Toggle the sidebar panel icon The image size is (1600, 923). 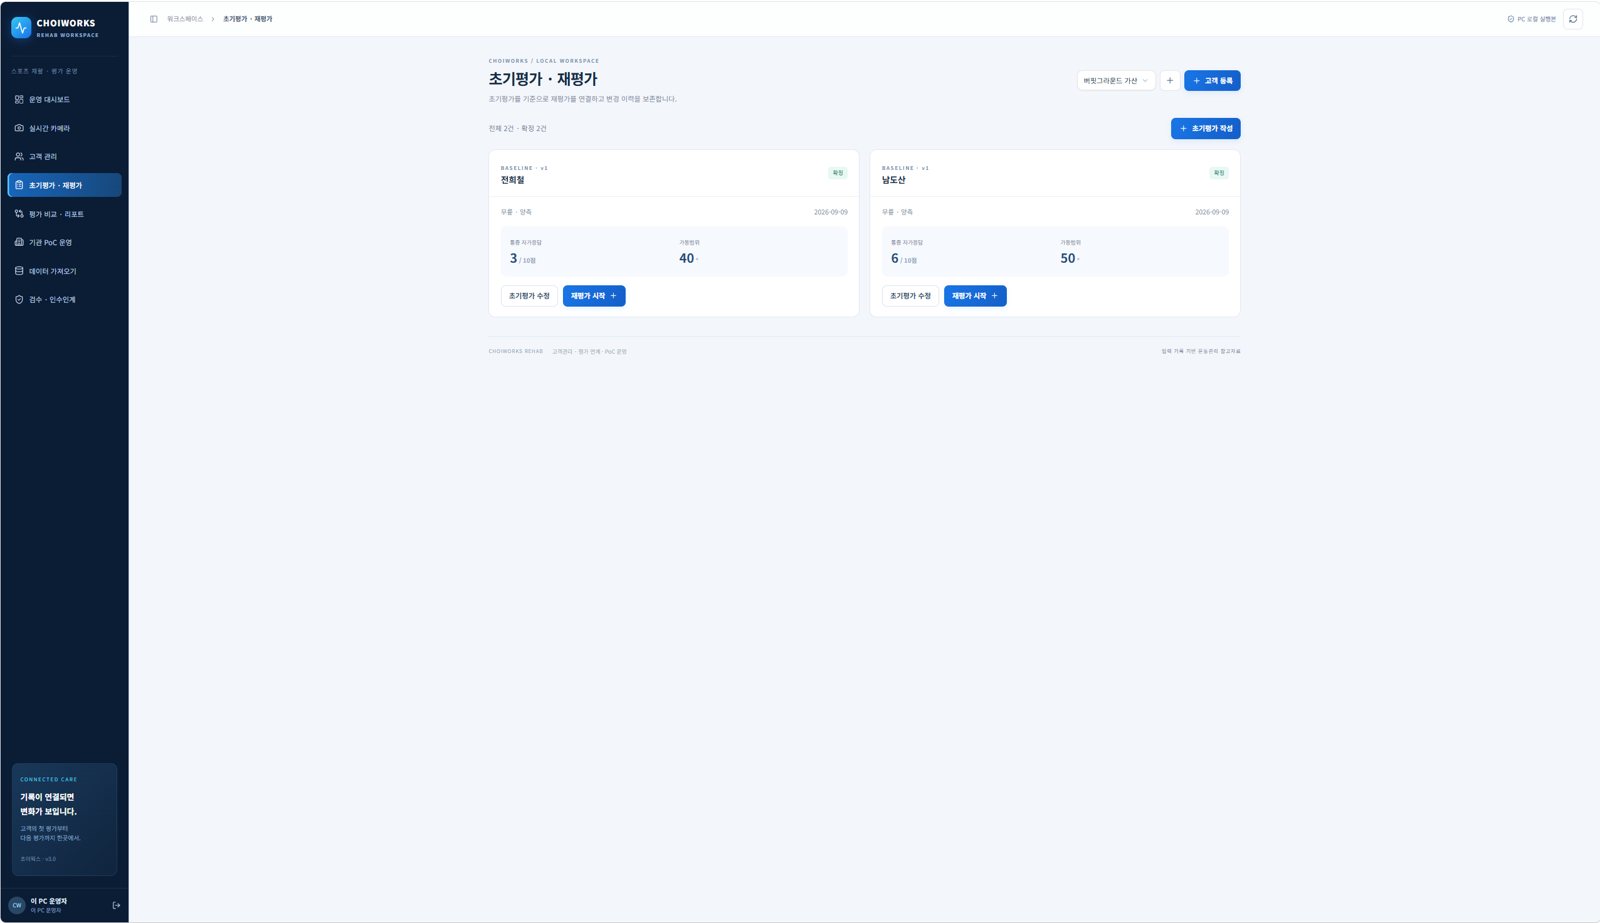pos(154,19)
